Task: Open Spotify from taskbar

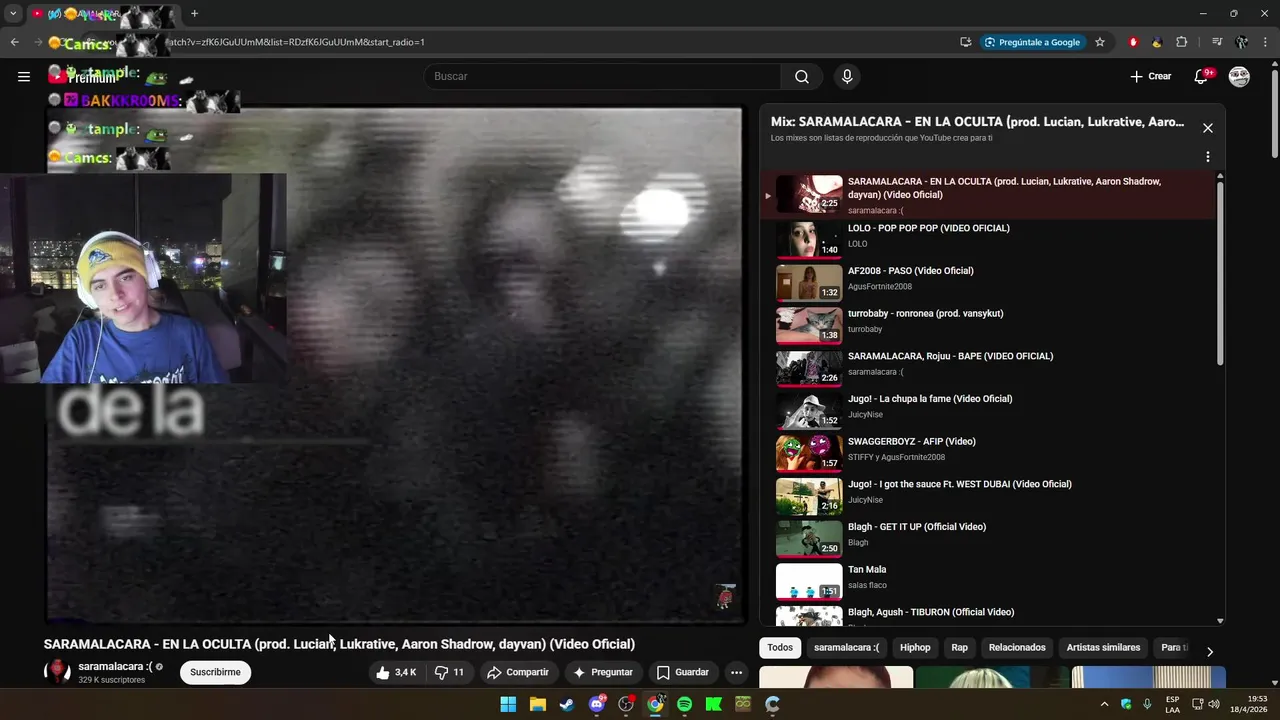Action: click(684, 704)
